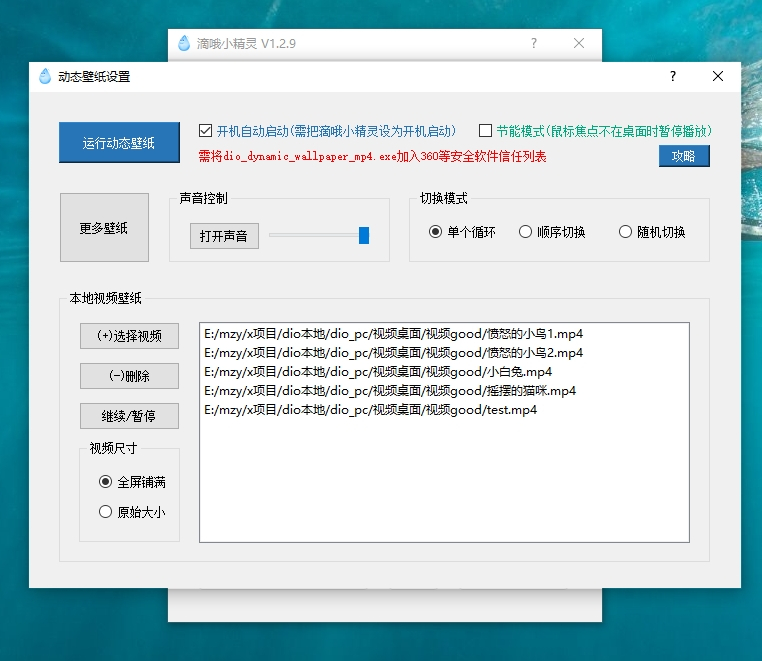Click the water drop icon in 动态壁纸设置 title bar
Screen dimensions: 762x661
point(45,76)
